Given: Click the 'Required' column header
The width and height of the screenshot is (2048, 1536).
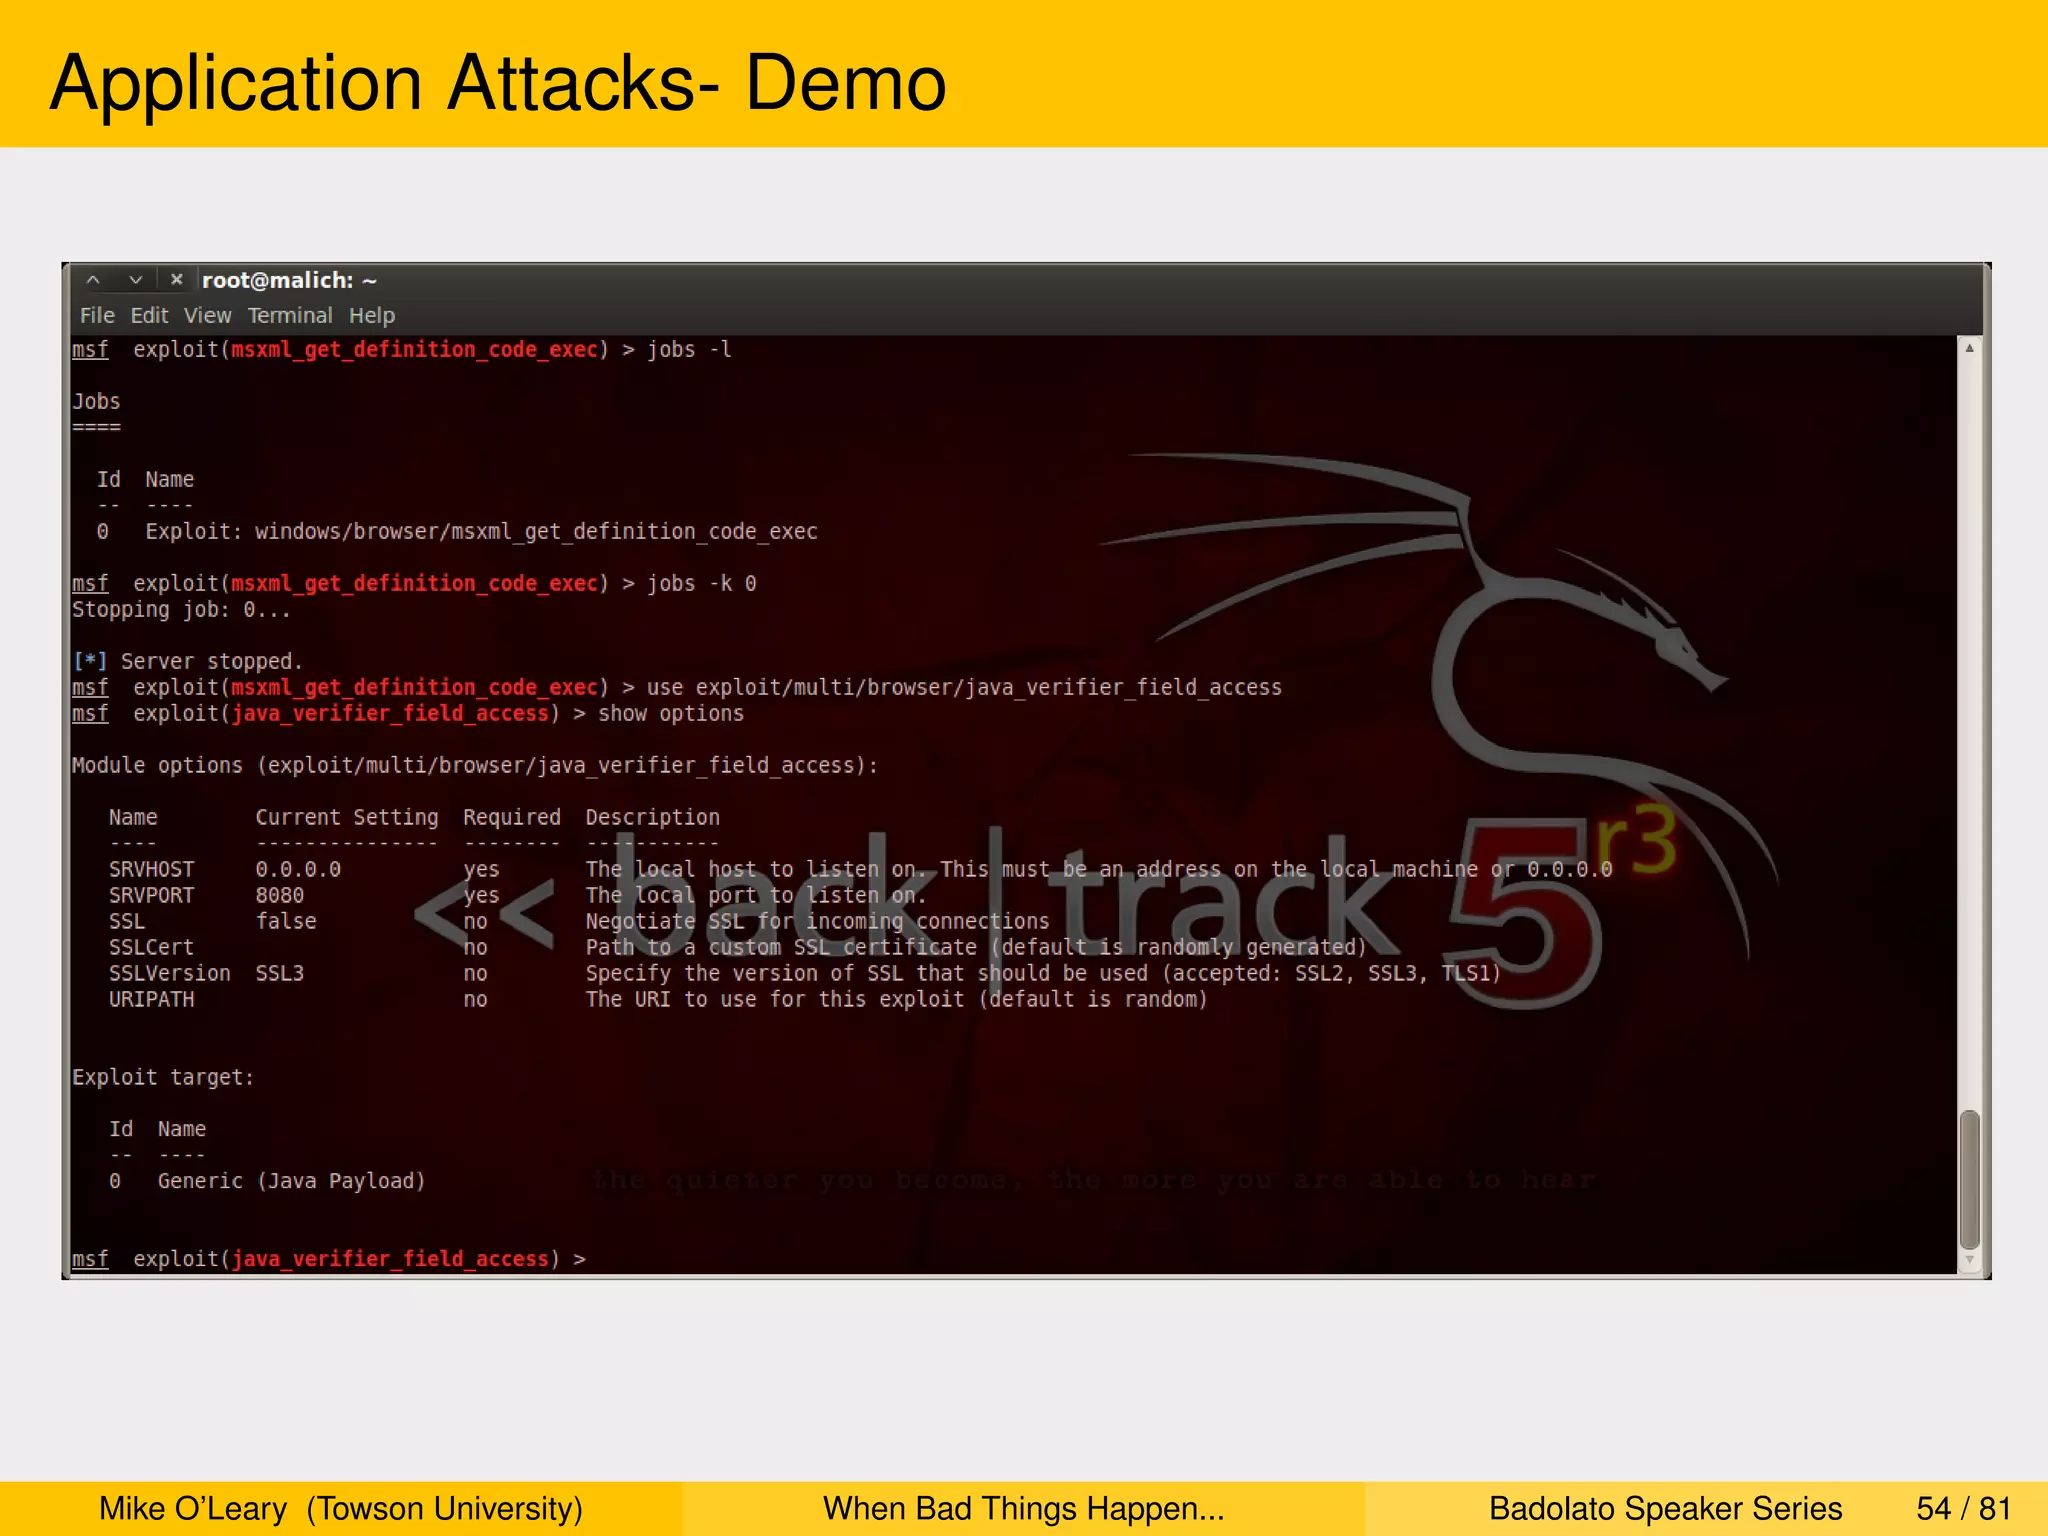Looking at the screenshot, I should point(512,817).
